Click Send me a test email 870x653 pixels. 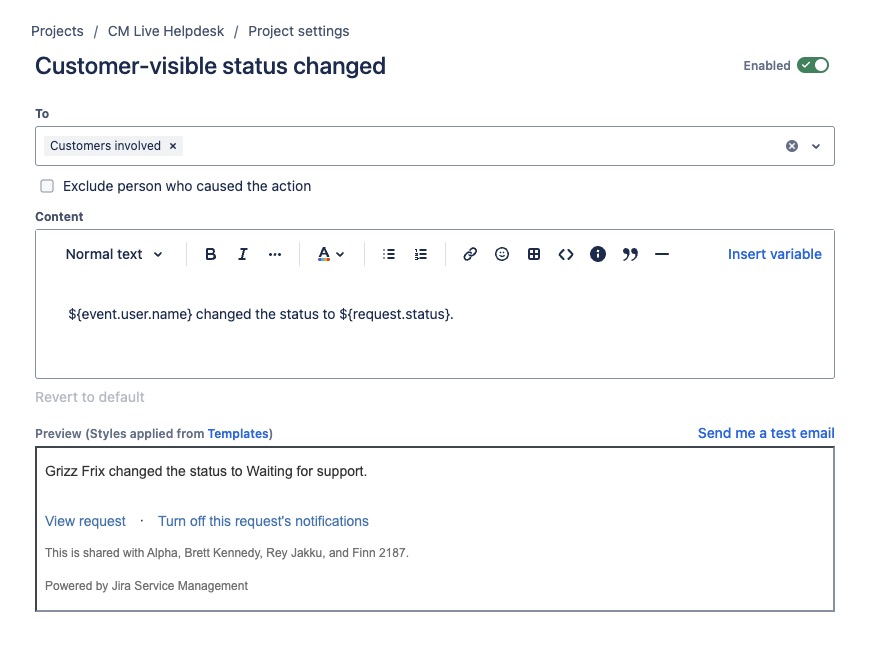pyautogui.click(x=766, y=433)
